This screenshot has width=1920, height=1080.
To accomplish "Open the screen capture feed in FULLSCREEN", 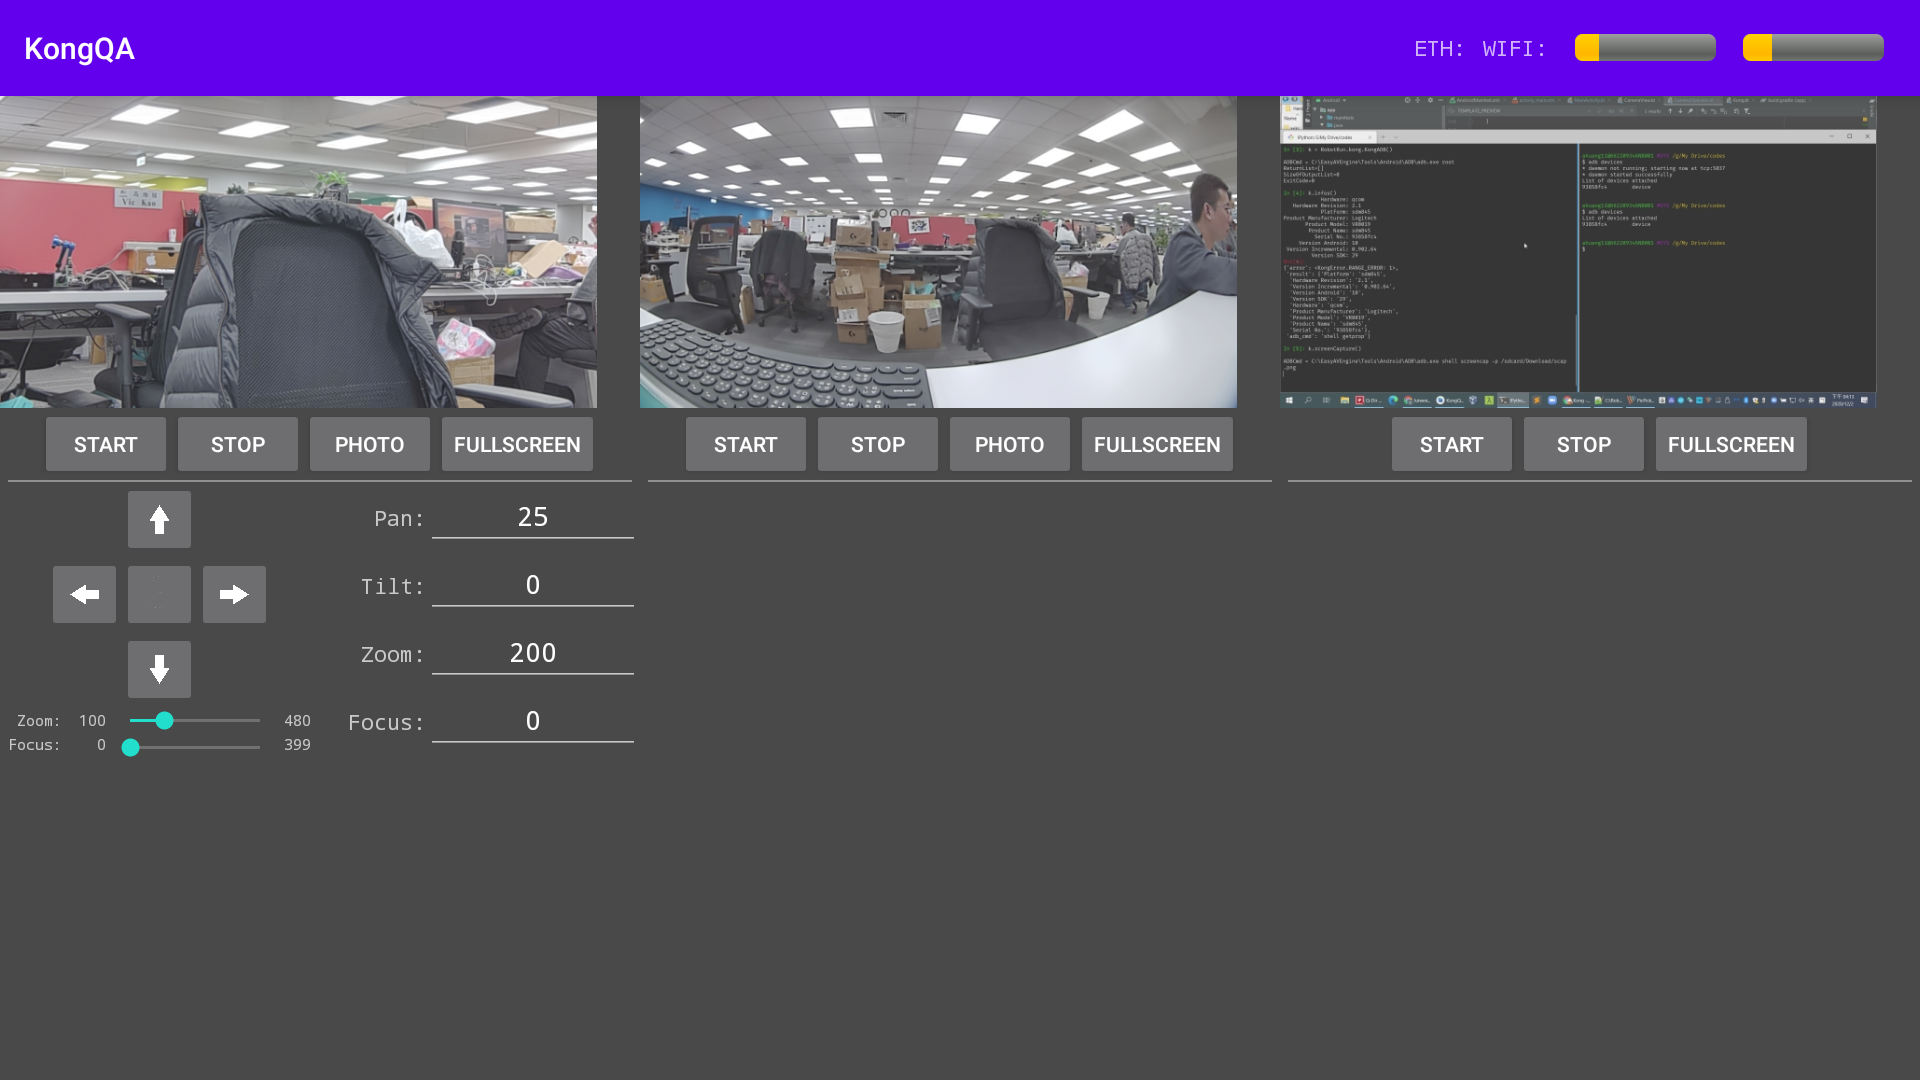I will pos(1731,445).
